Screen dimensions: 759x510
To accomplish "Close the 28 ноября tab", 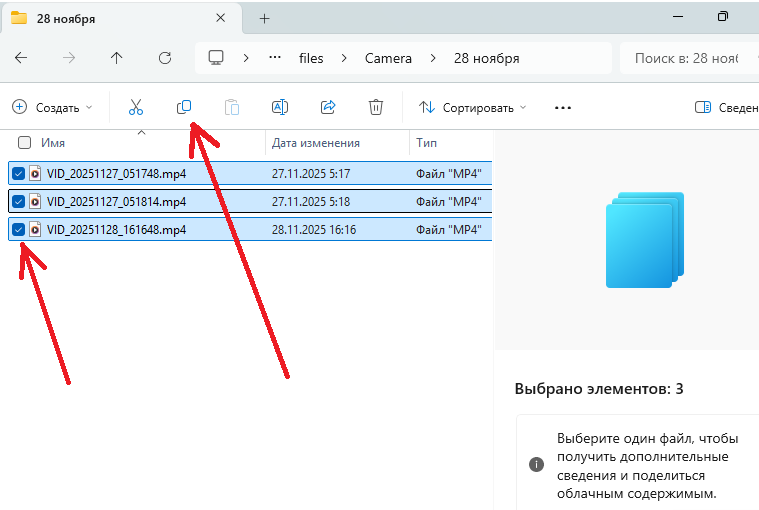I will 220,18.
